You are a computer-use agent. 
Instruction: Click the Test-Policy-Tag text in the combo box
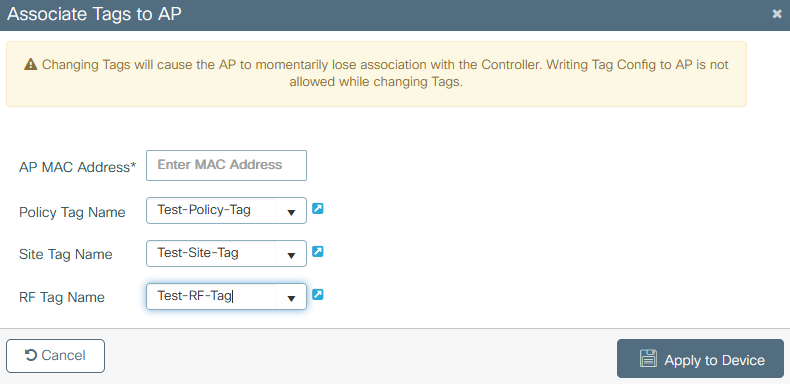click(x=204, y=210)
